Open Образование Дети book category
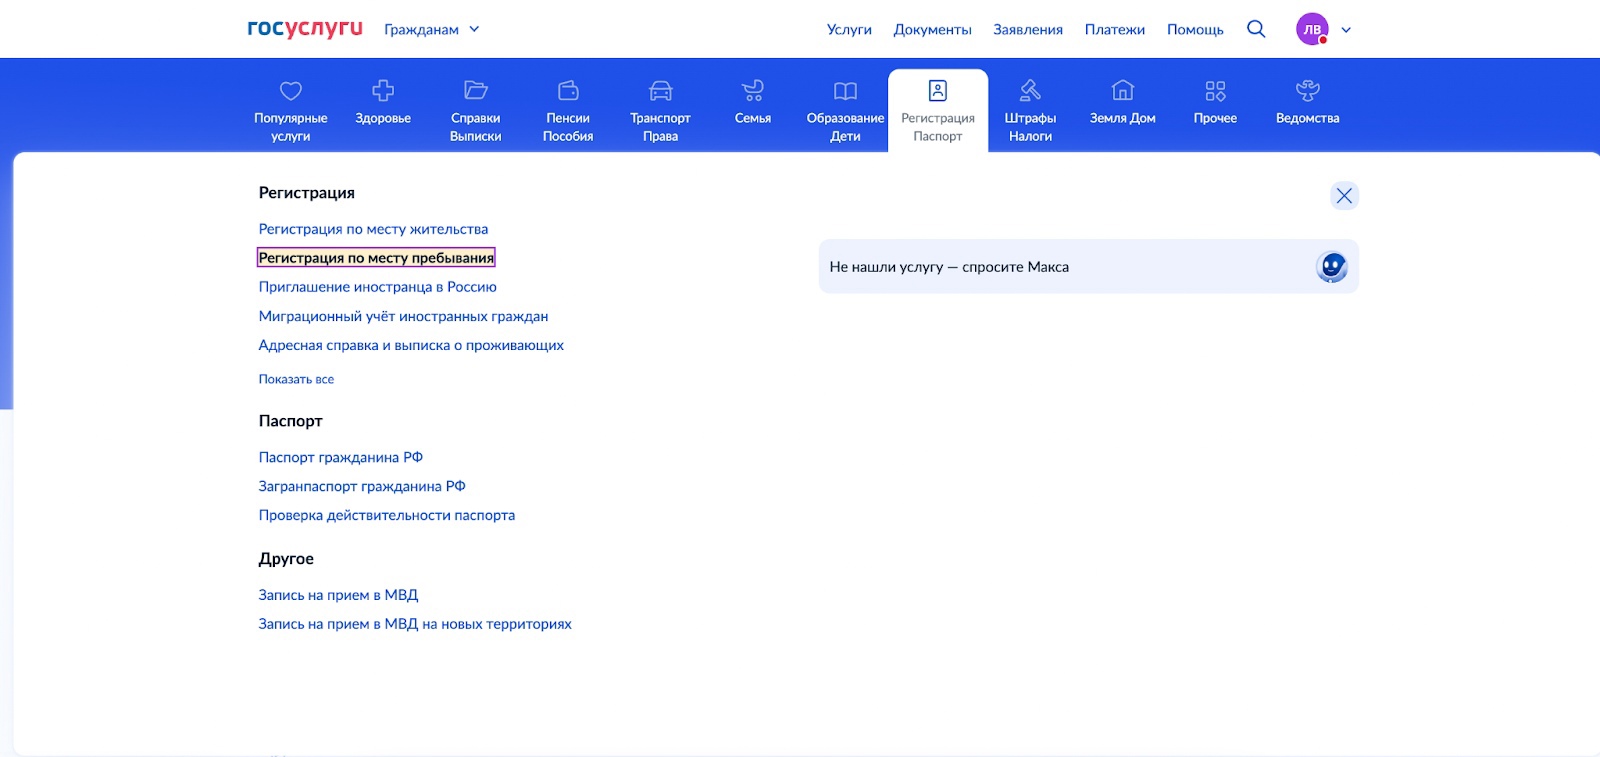1600x757 pixels. click(x=845, y=110)
